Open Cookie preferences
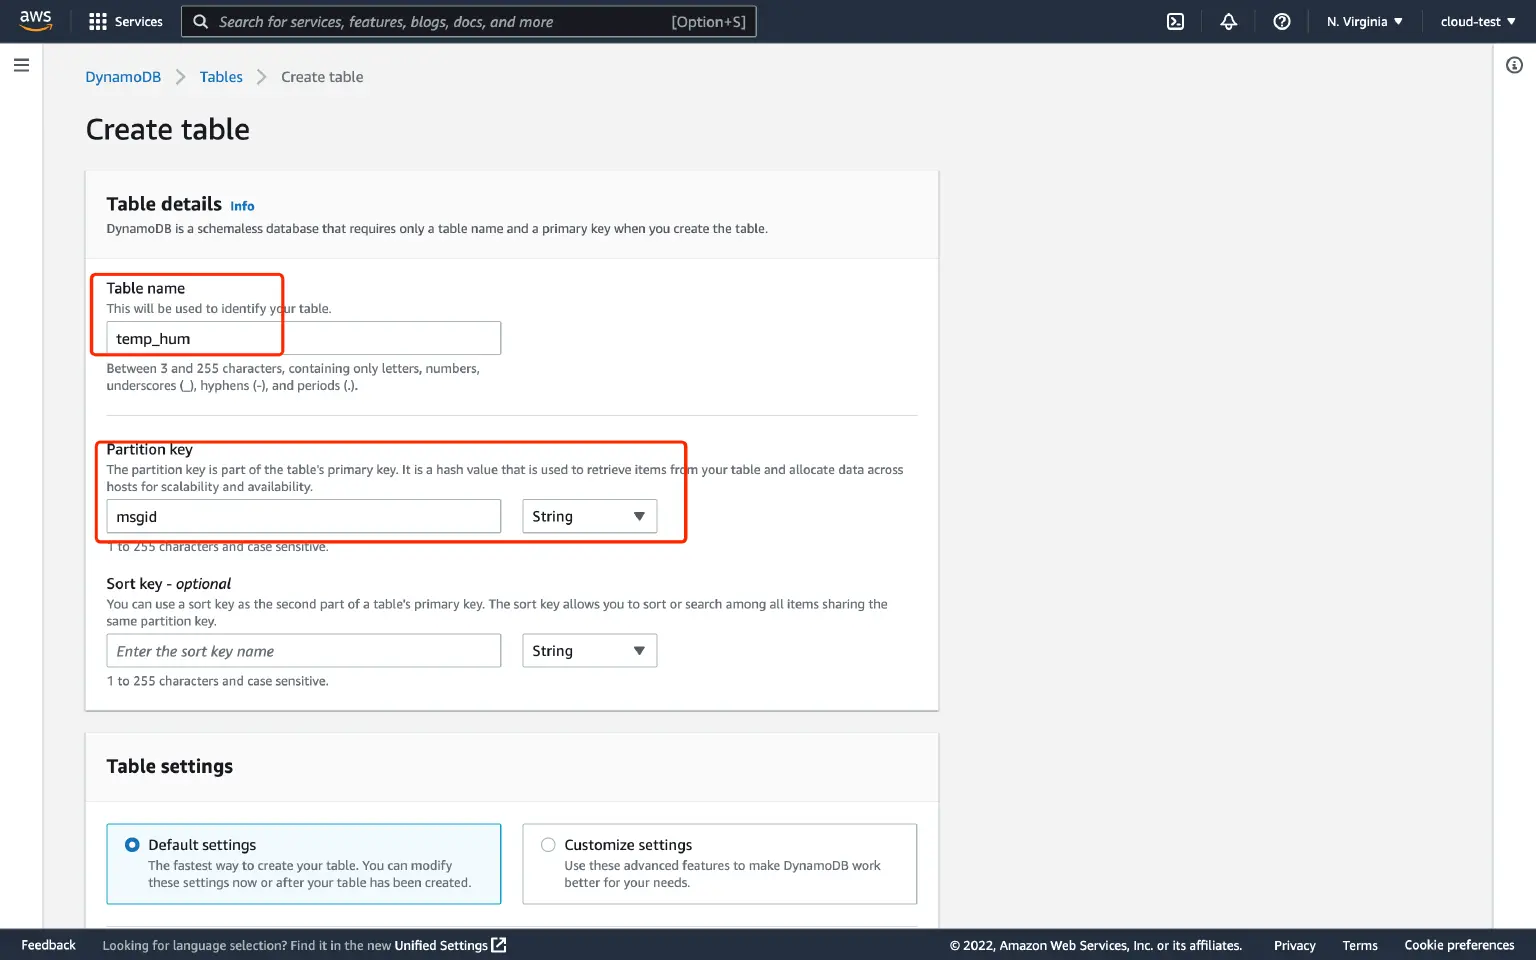Image resolution: width=1536 pixels, height=960 pixels. coord(1459,944)
